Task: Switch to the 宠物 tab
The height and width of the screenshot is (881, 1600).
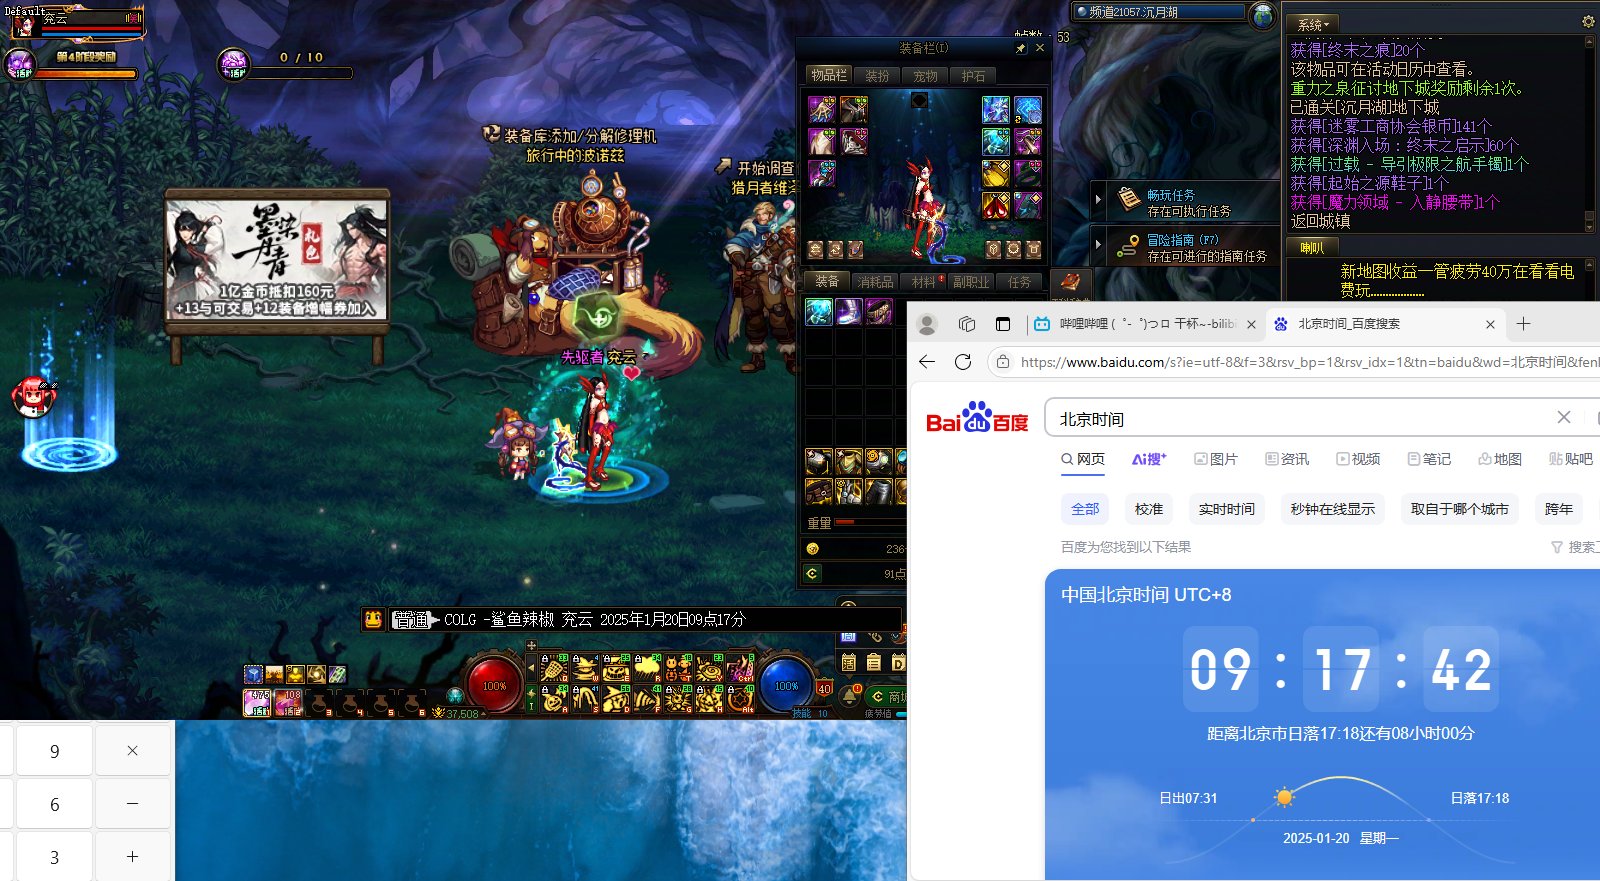Action: point(925,76)
